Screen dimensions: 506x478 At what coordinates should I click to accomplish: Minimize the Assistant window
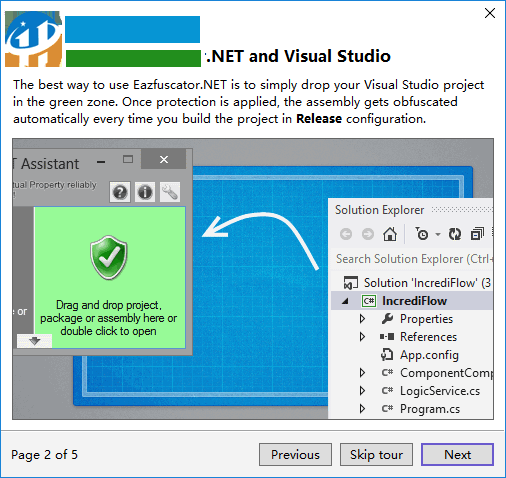pos(101,162)
